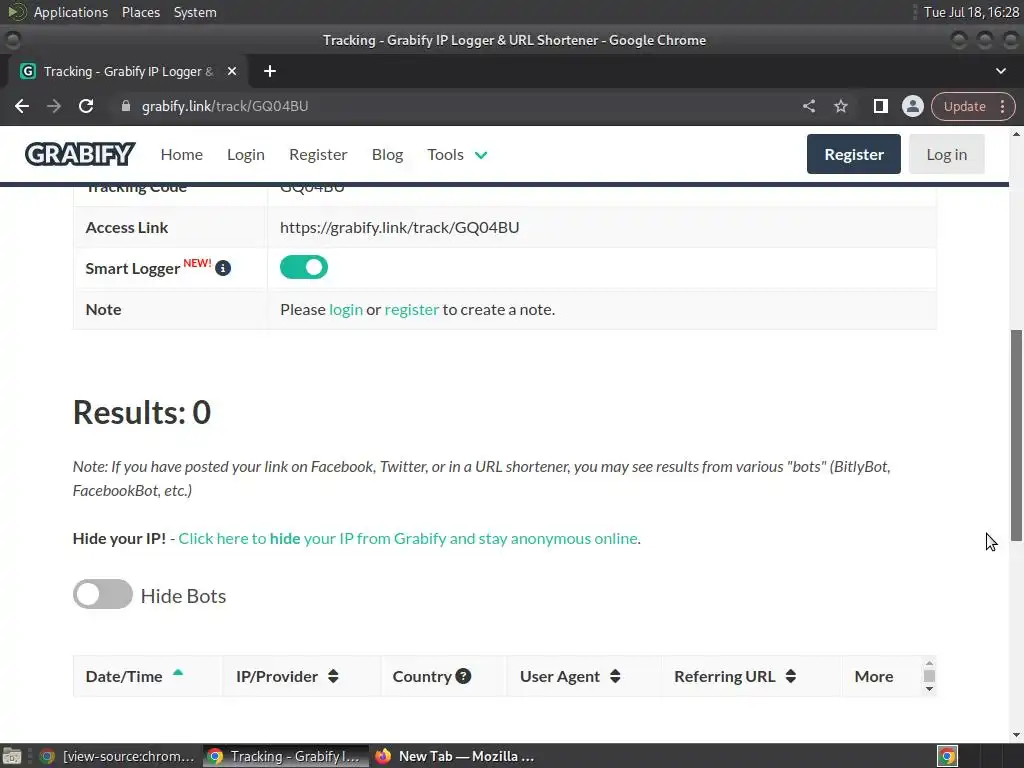Click the Chrome Update button
The width and height of the screenshot is (1024, 768).
coord(965,106)
